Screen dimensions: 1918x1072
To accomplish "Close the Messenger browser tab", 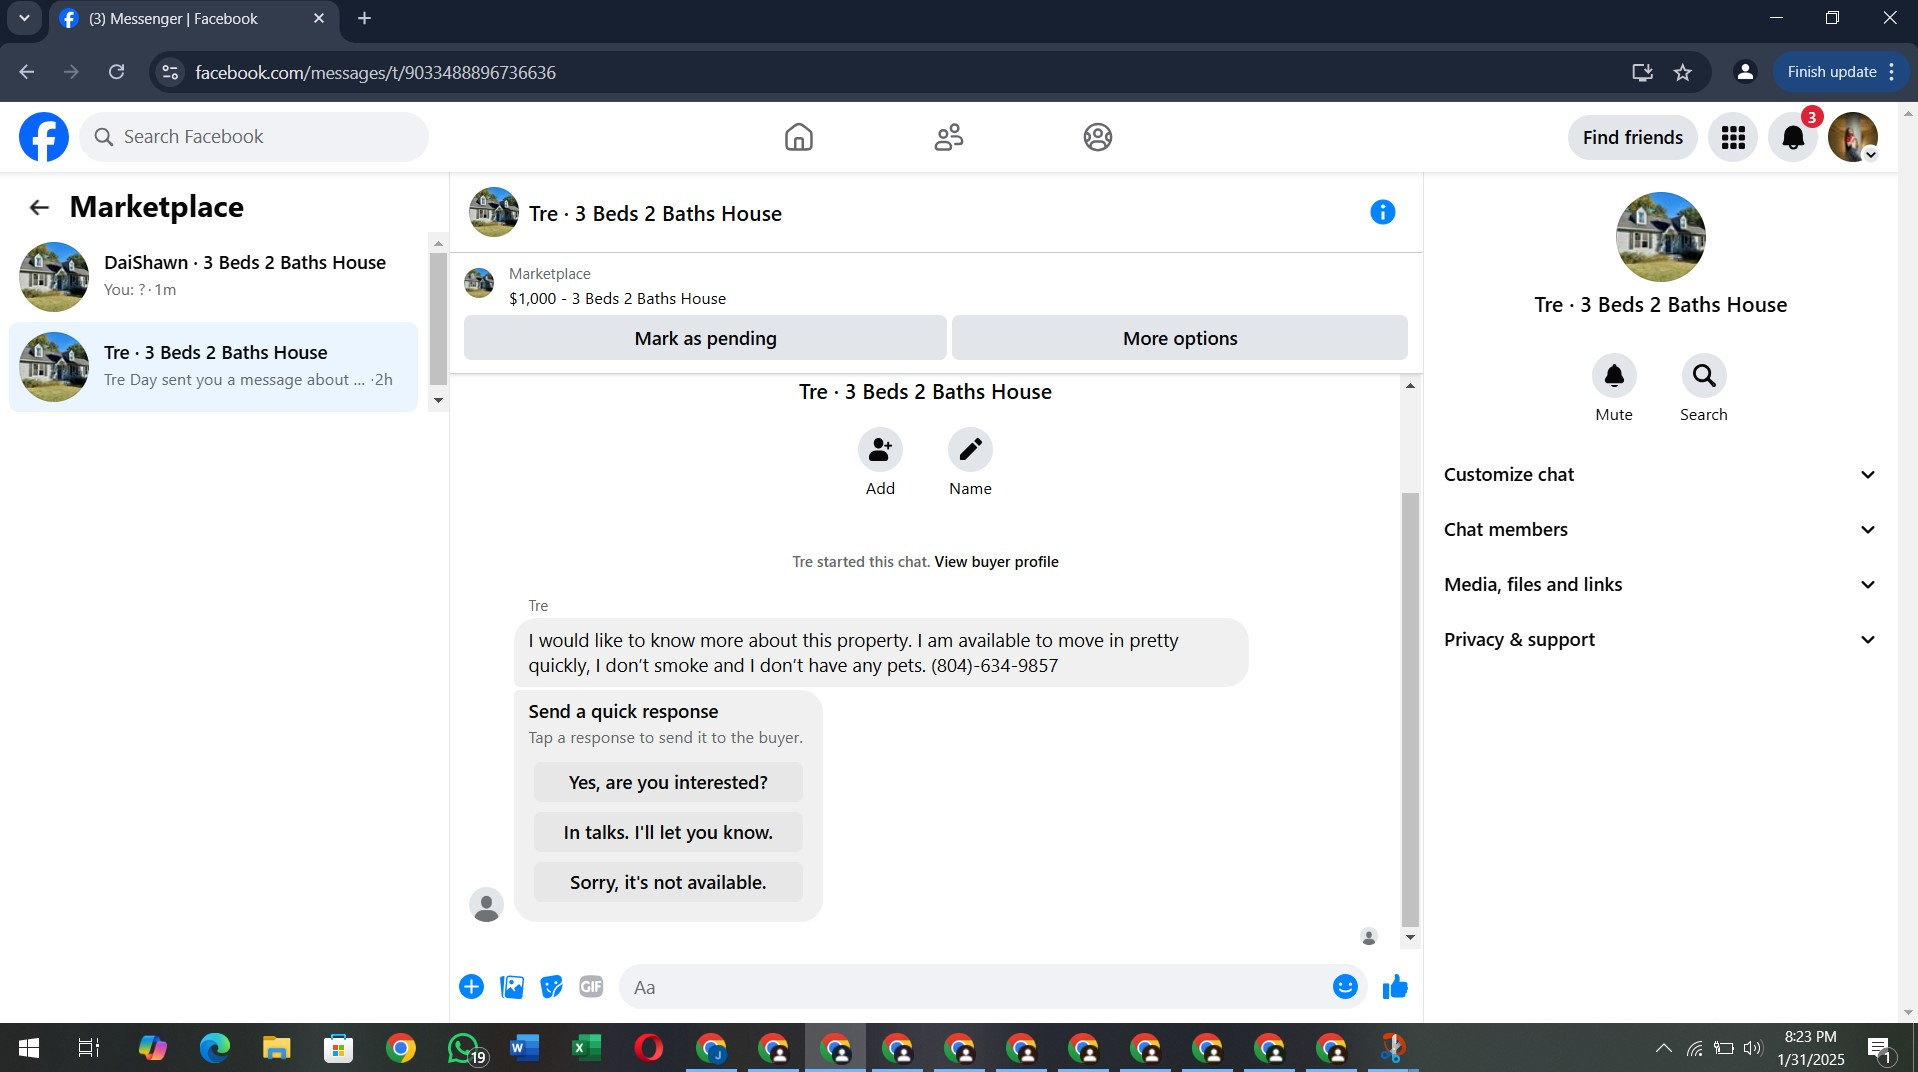I will pyautogui.click(x=319, y=18).
